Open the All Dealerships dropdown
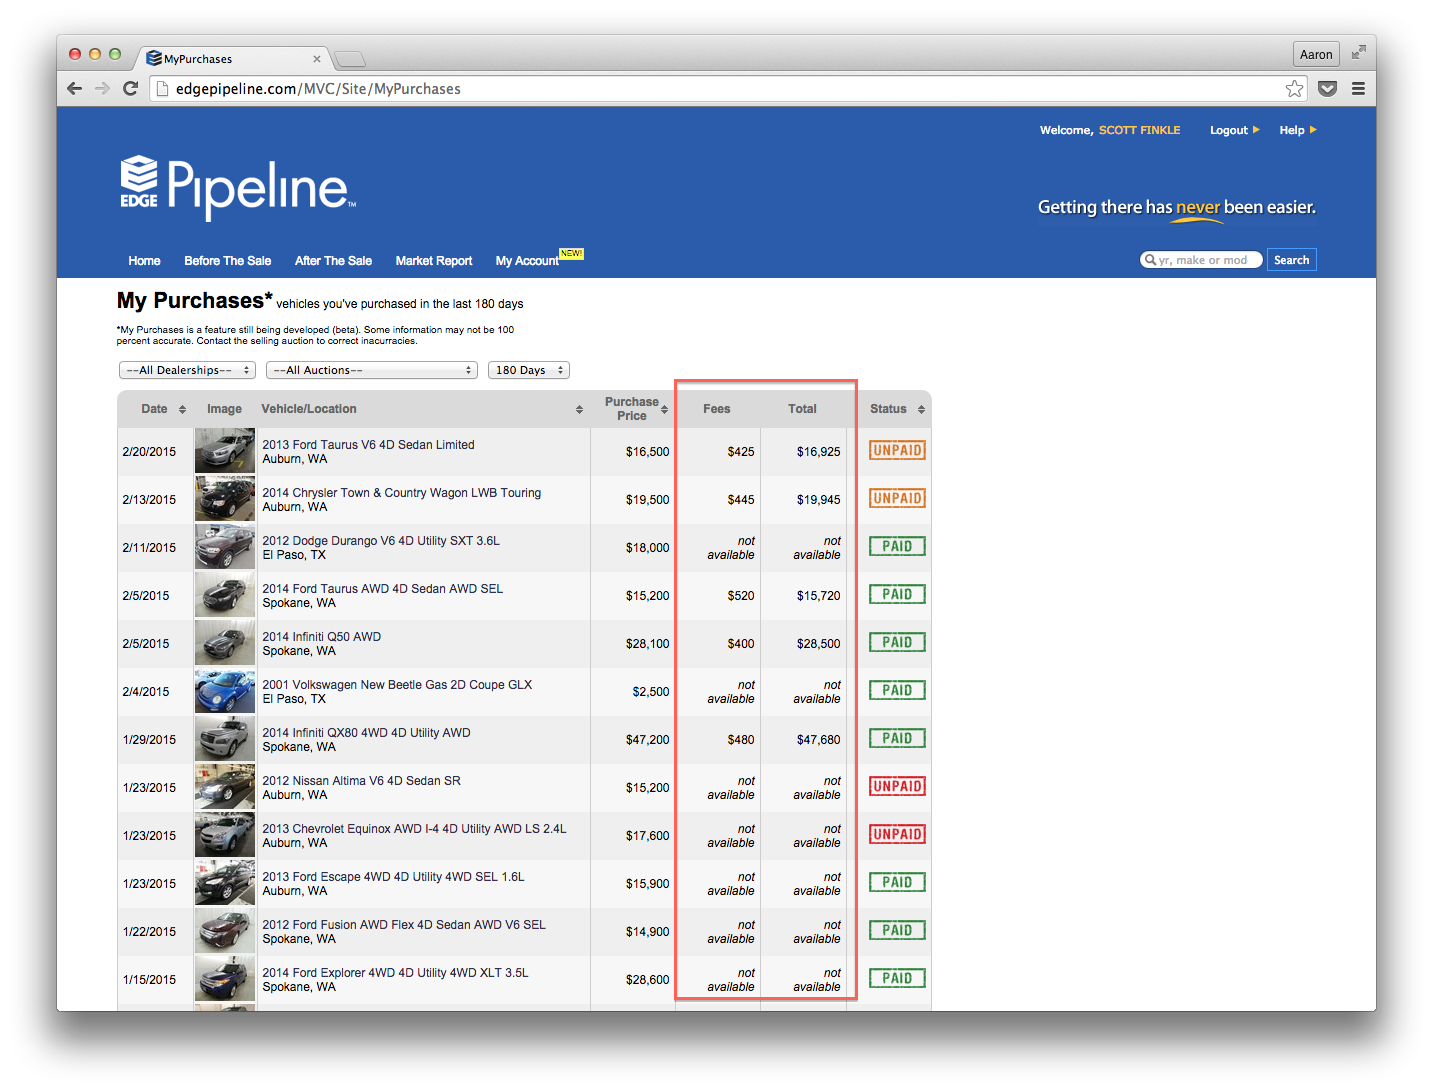The height and width of the screenshot is (1090, 1433). click(x=187, y=370)
